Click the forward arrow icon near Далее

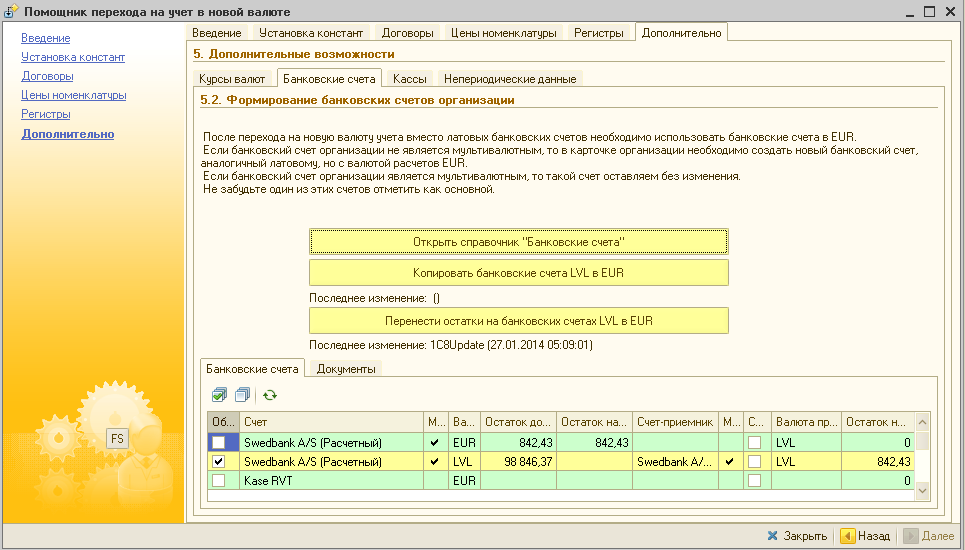[910, 536]
